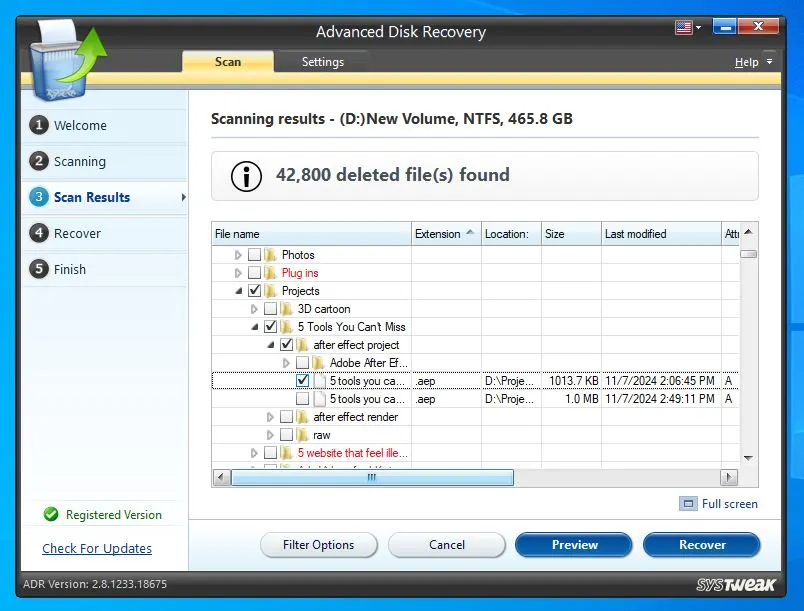Click the info icon beside deleted files count
The height and width of the screenshot is (611, 804).
[246, 175]
